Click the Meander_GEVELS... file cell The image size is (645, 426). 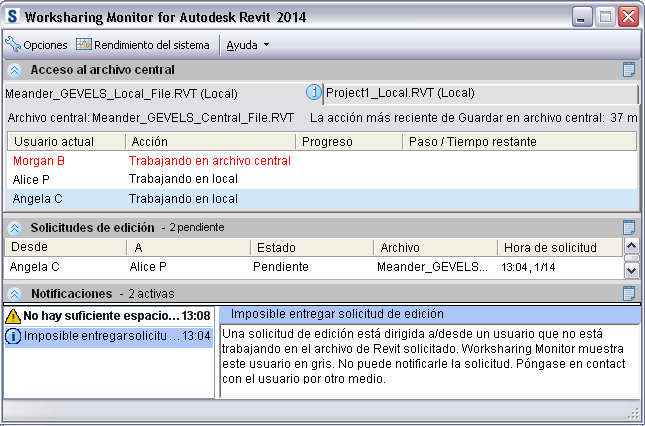[432, 267]
